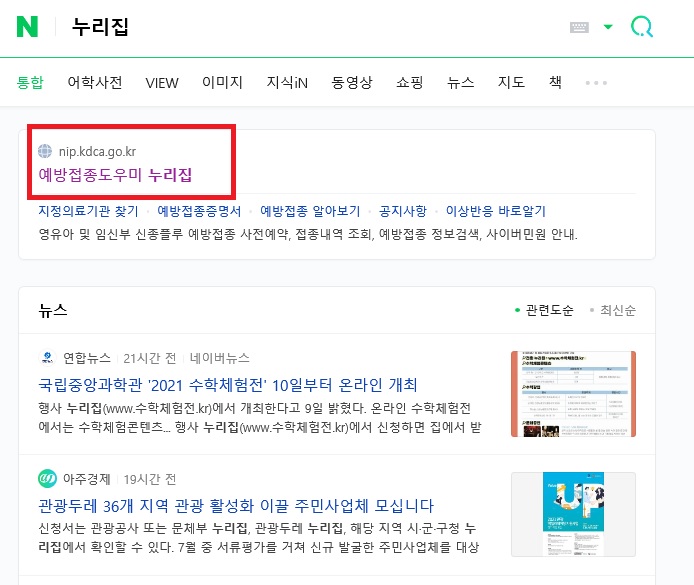Click the globe icon beside nip.kdca.go.kr

(45, 151)
